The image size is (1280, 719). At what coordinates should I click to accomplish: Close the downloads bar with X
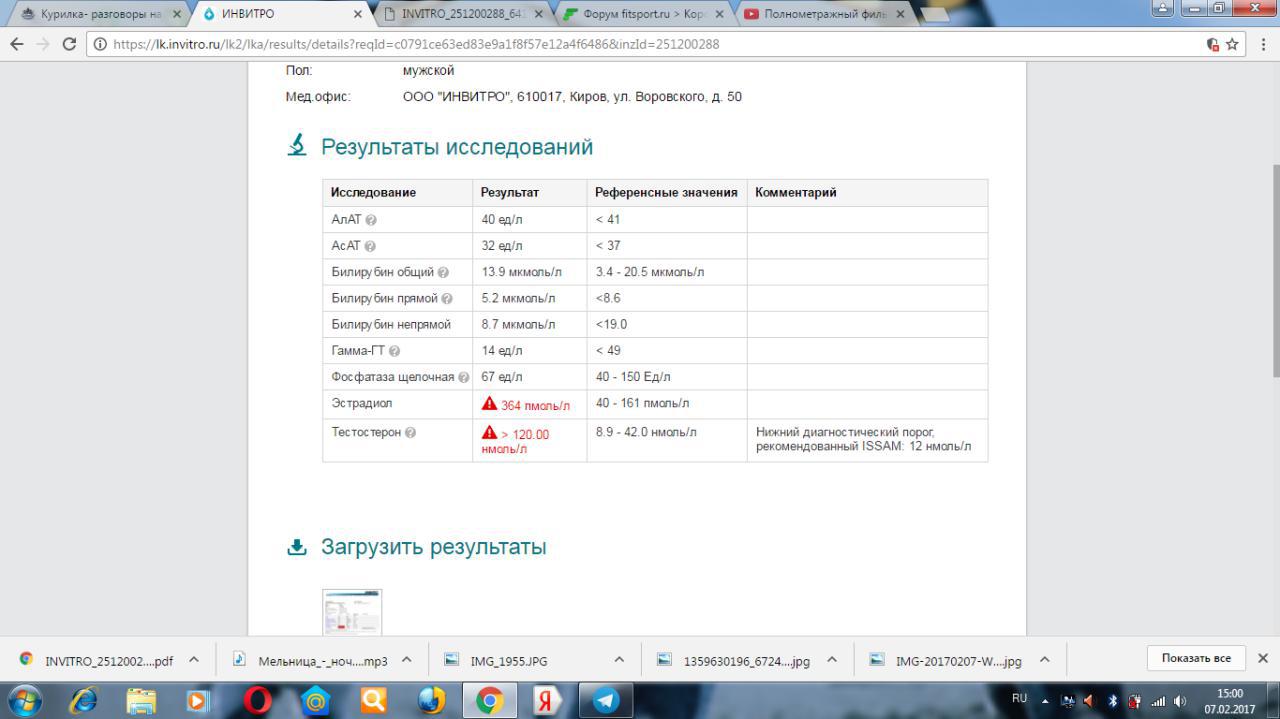coord(1262,658)
